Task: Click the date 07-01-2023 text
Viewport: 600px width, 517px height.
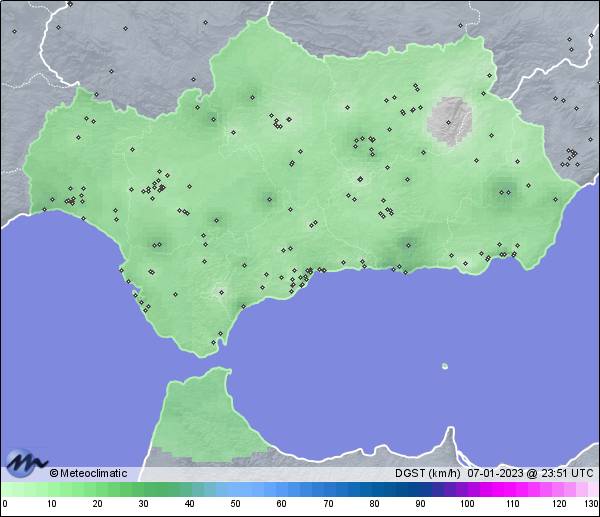Action: click(495, 473)
